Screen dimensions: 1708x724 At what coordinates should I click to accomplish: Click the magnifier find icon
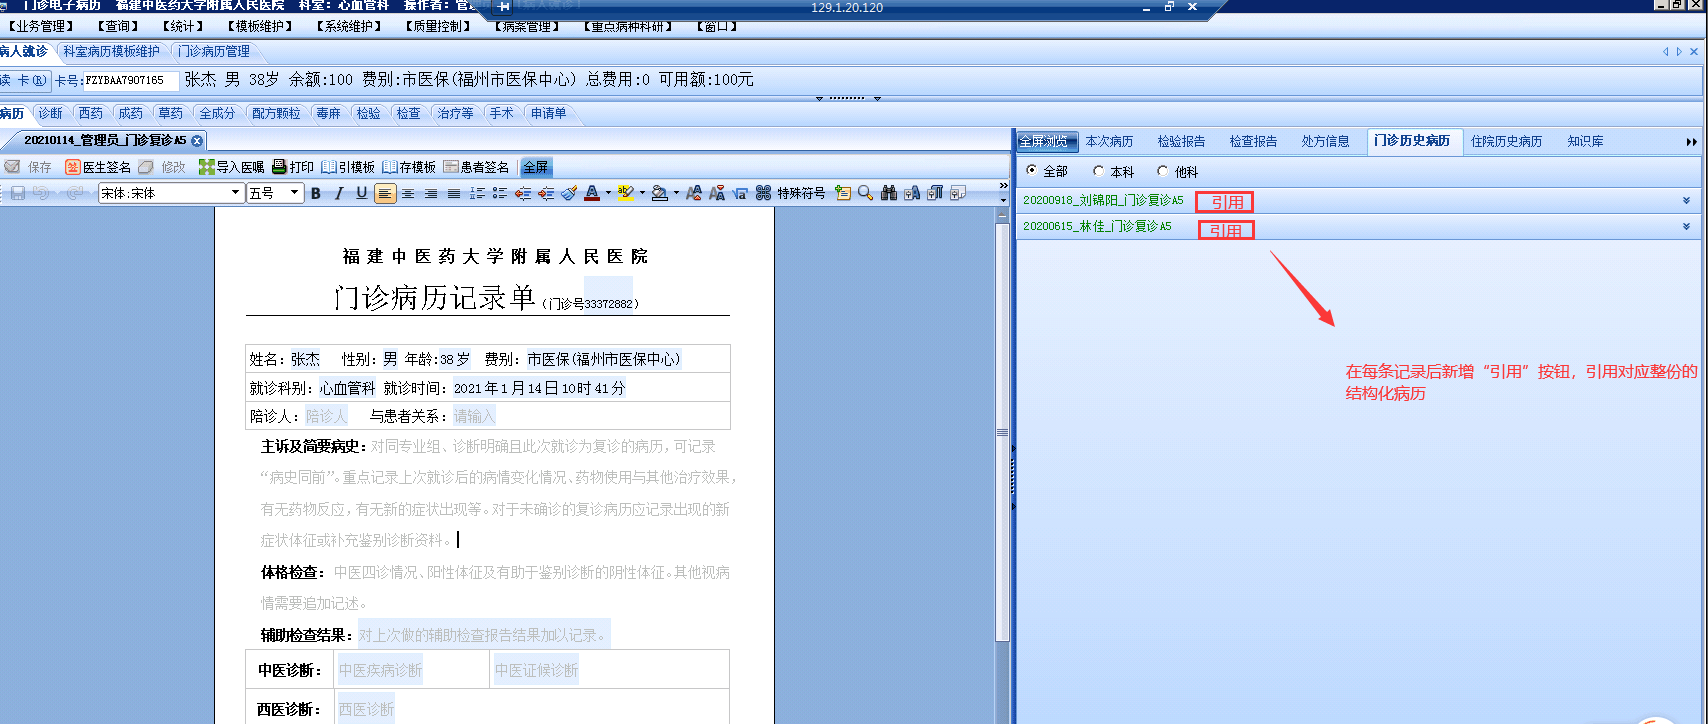[x=865, y=193]
